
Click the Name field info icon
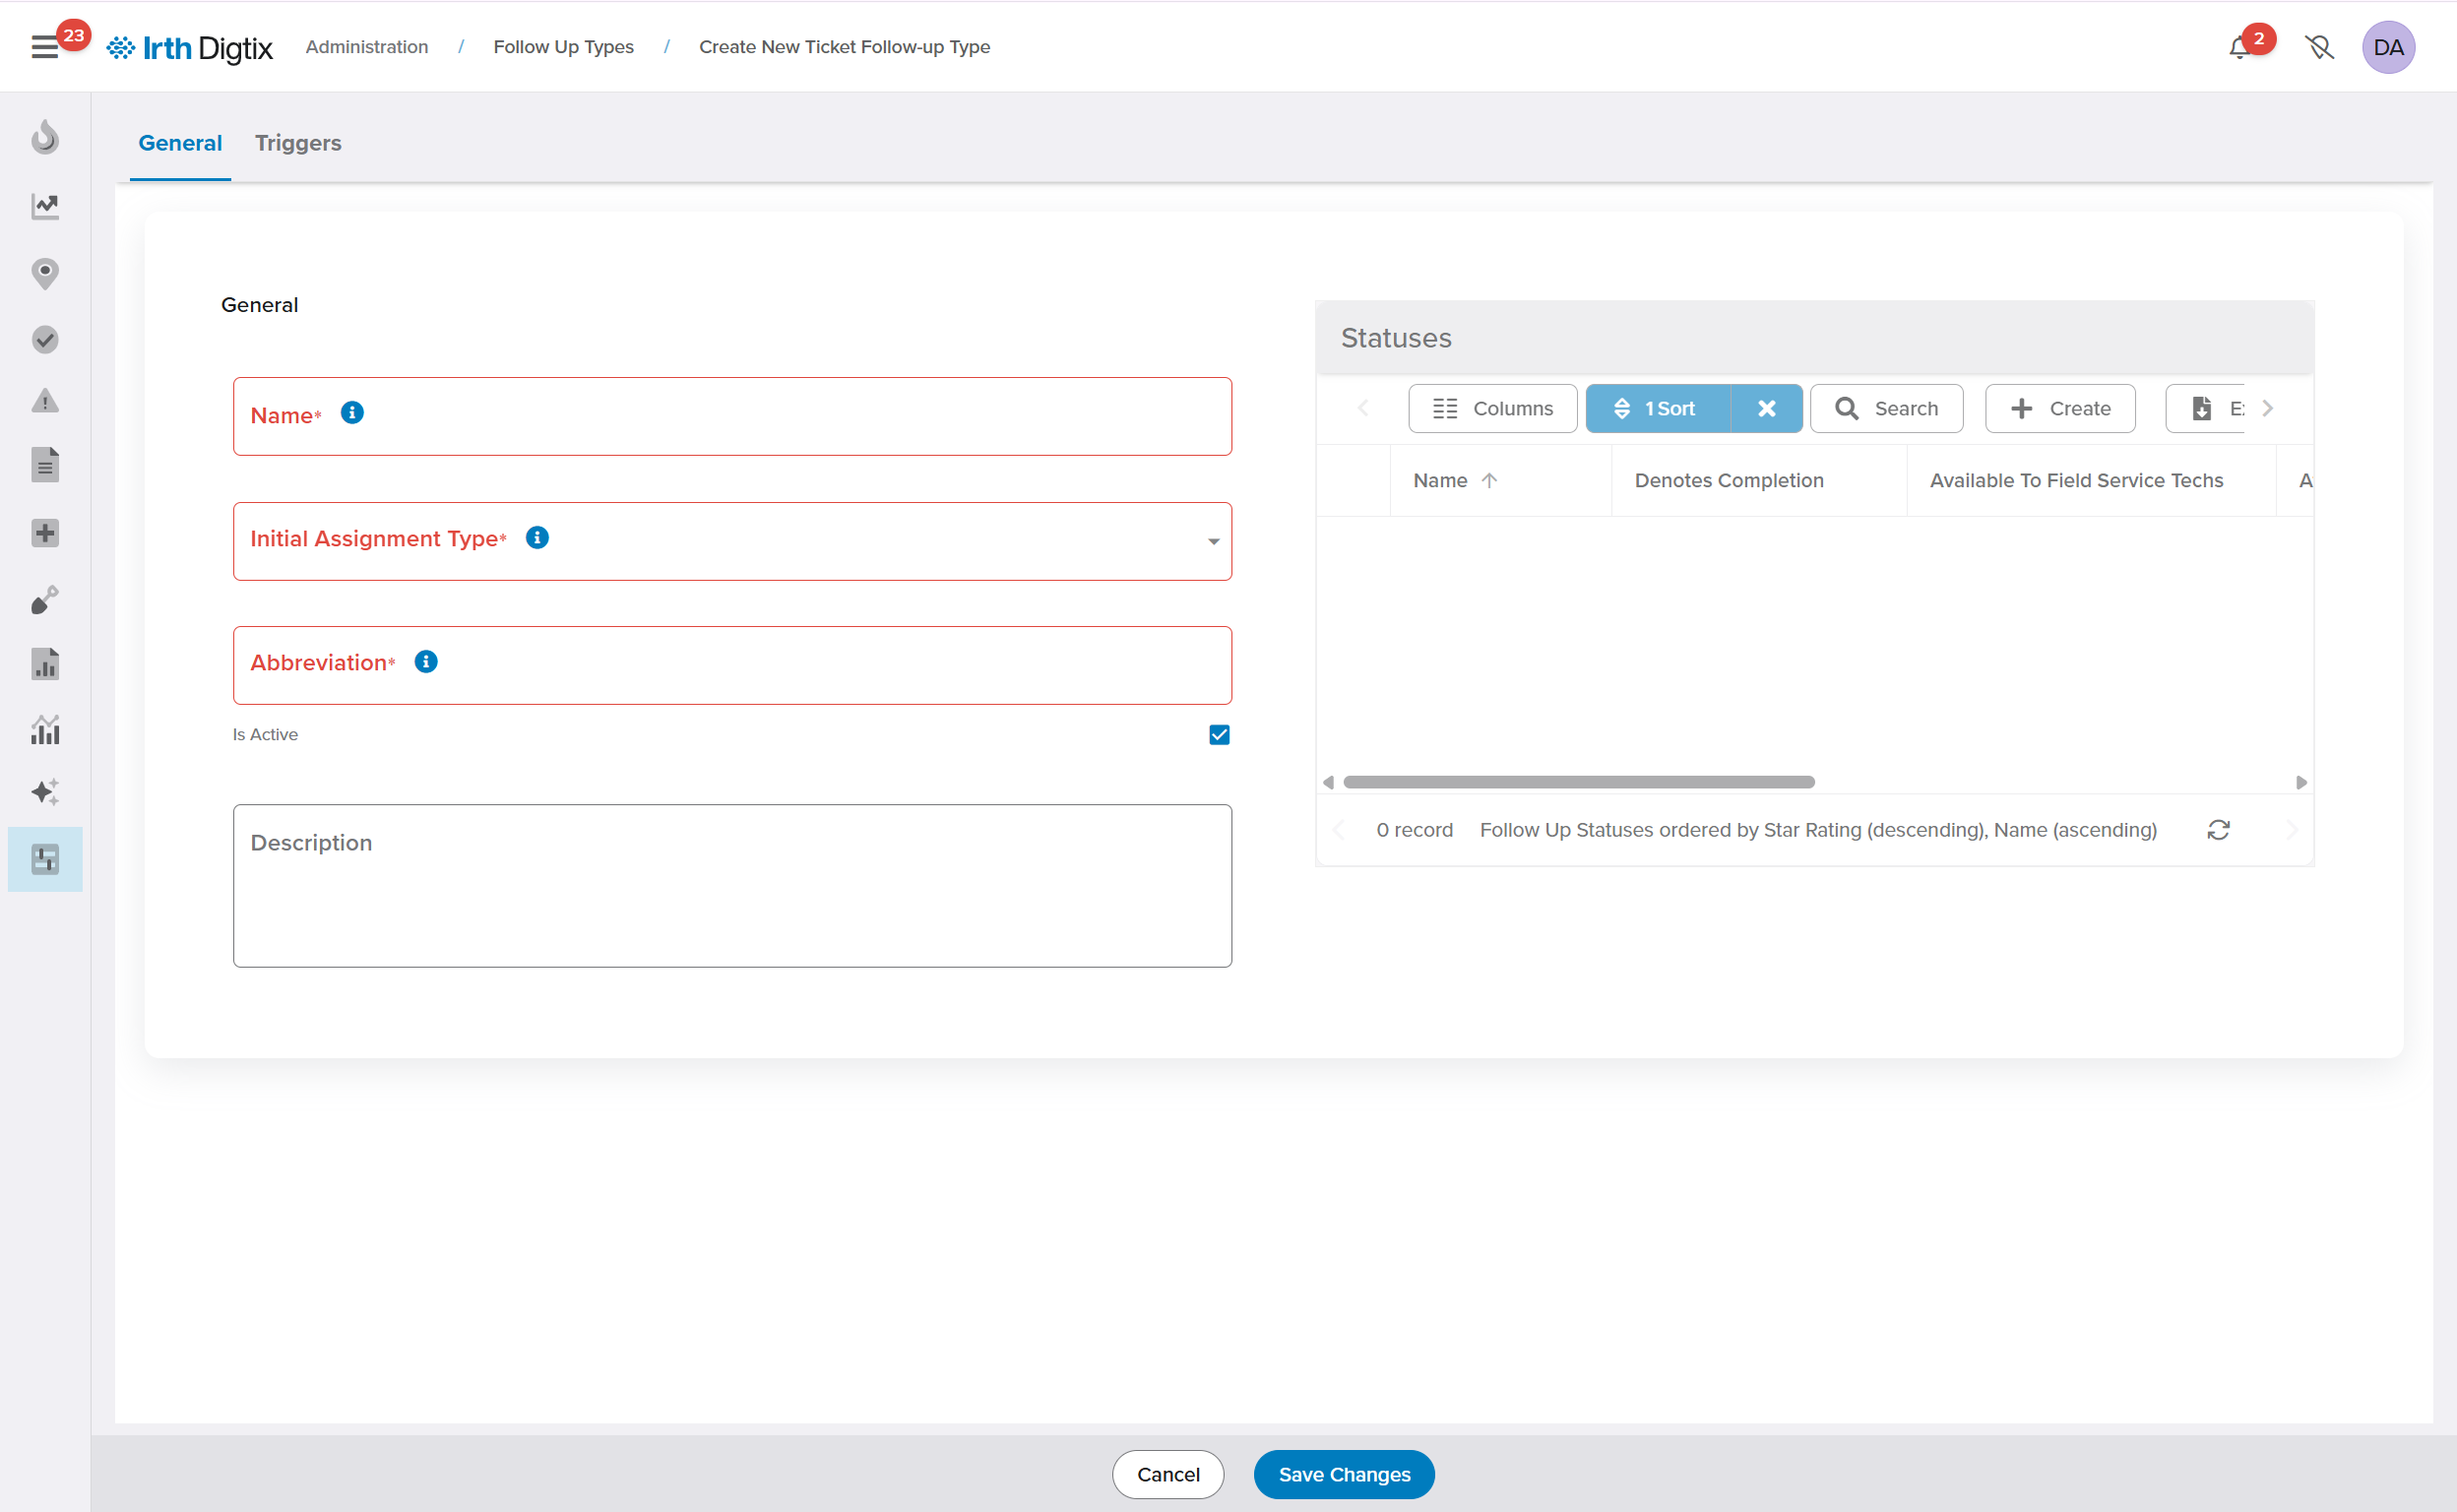(x=352, y=413)
